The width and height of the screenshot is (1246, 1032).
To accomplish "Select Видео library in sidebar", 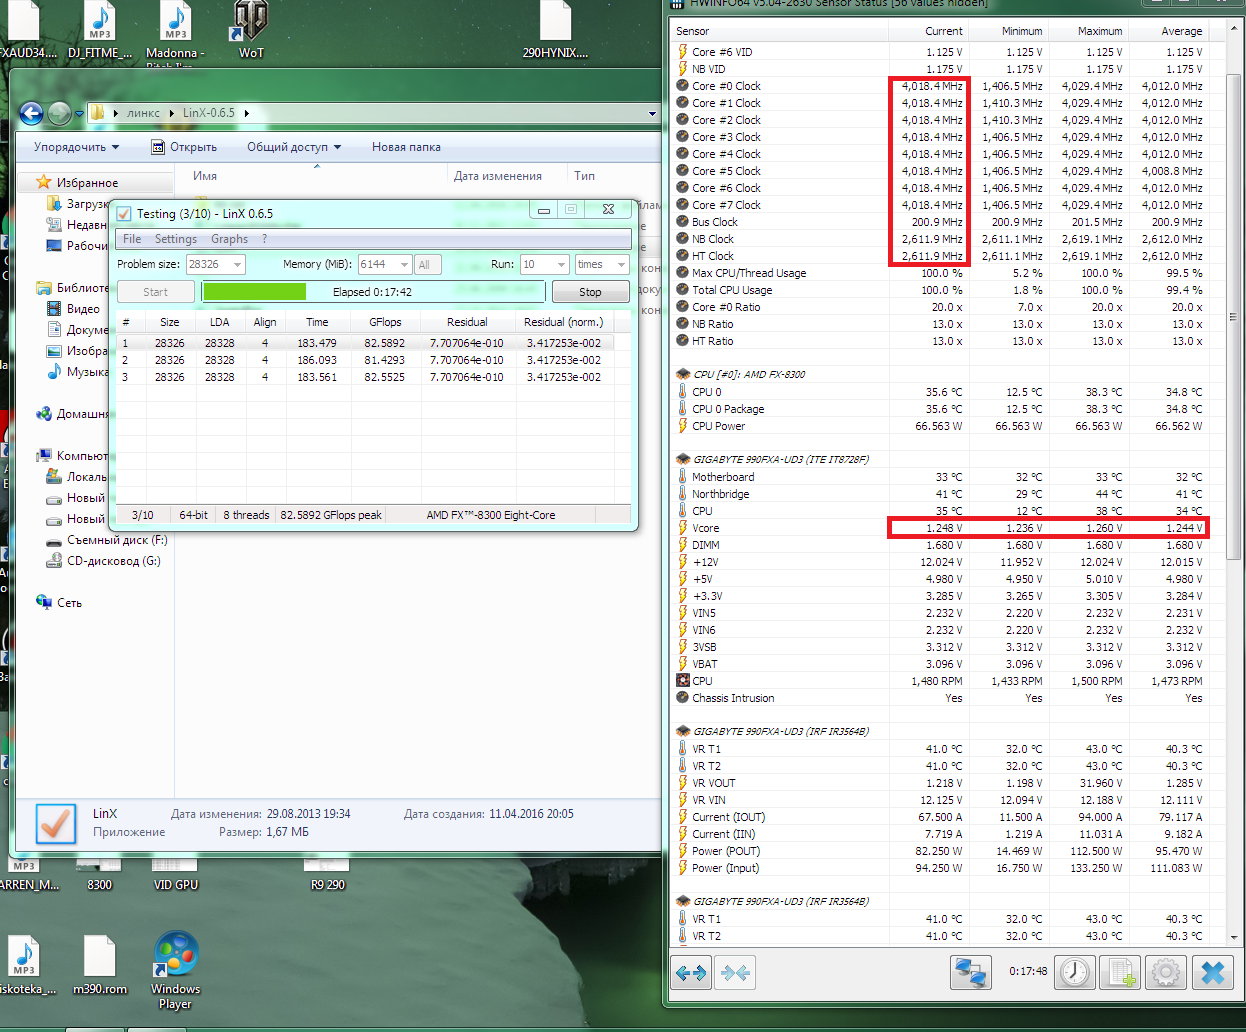I will point(75,309).
